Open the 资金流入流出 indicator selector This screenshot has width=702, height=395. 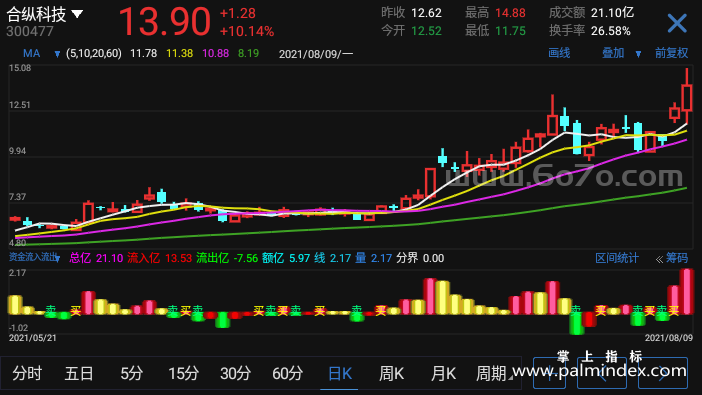click(34, 257)
